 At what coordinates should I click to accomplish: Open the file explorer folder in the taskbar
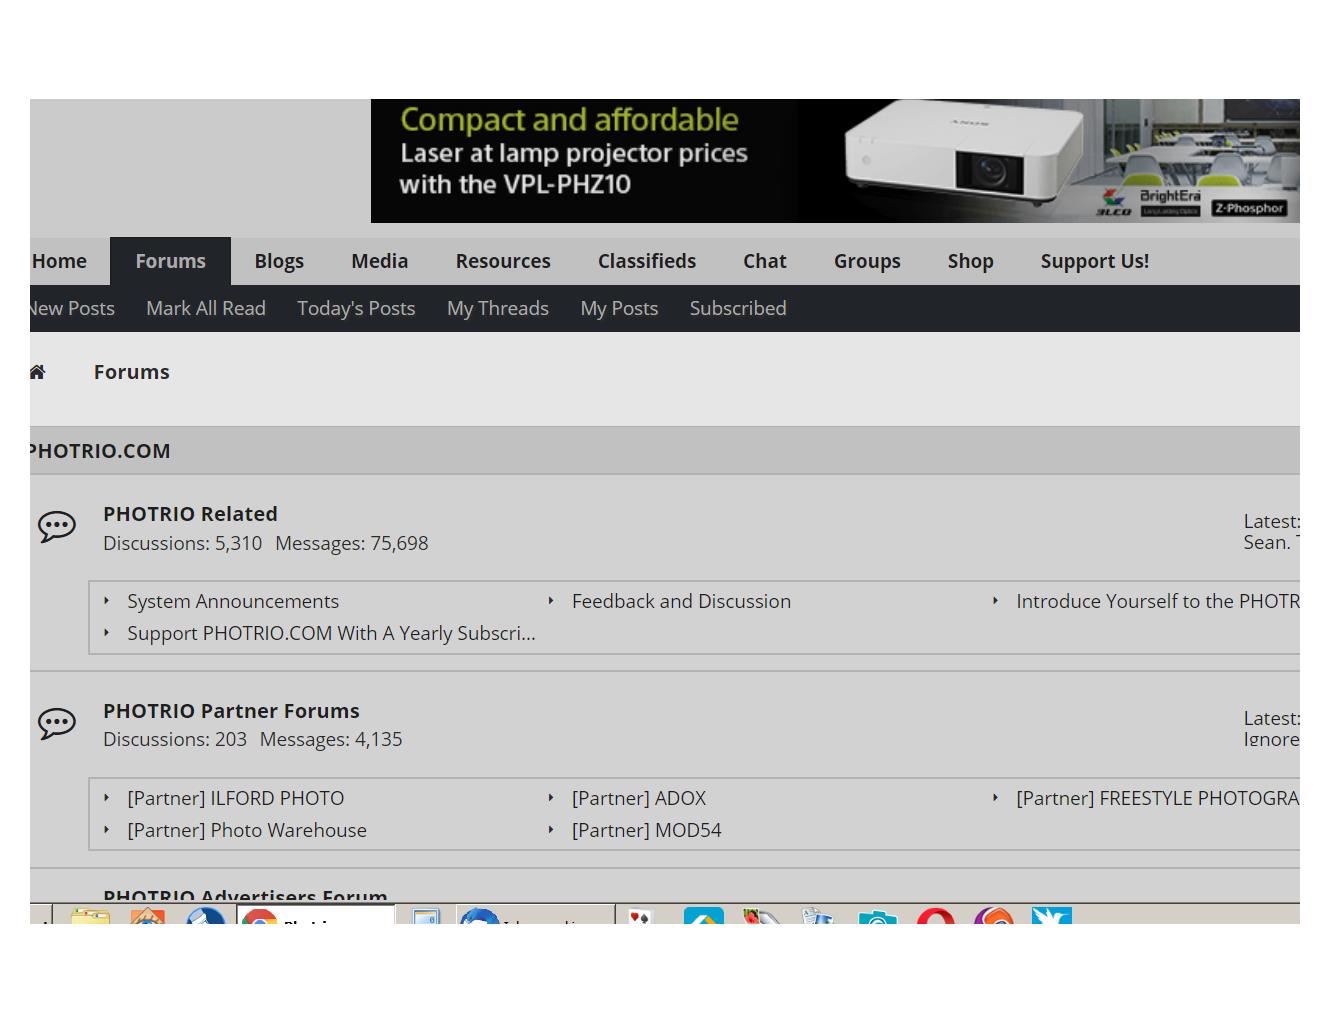[90, 916]
